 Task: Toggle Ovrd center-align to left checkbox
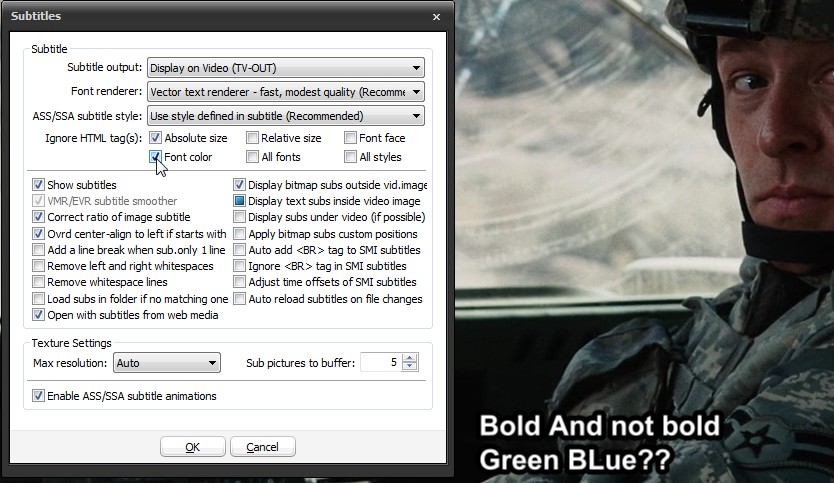(x=38, y=234)
